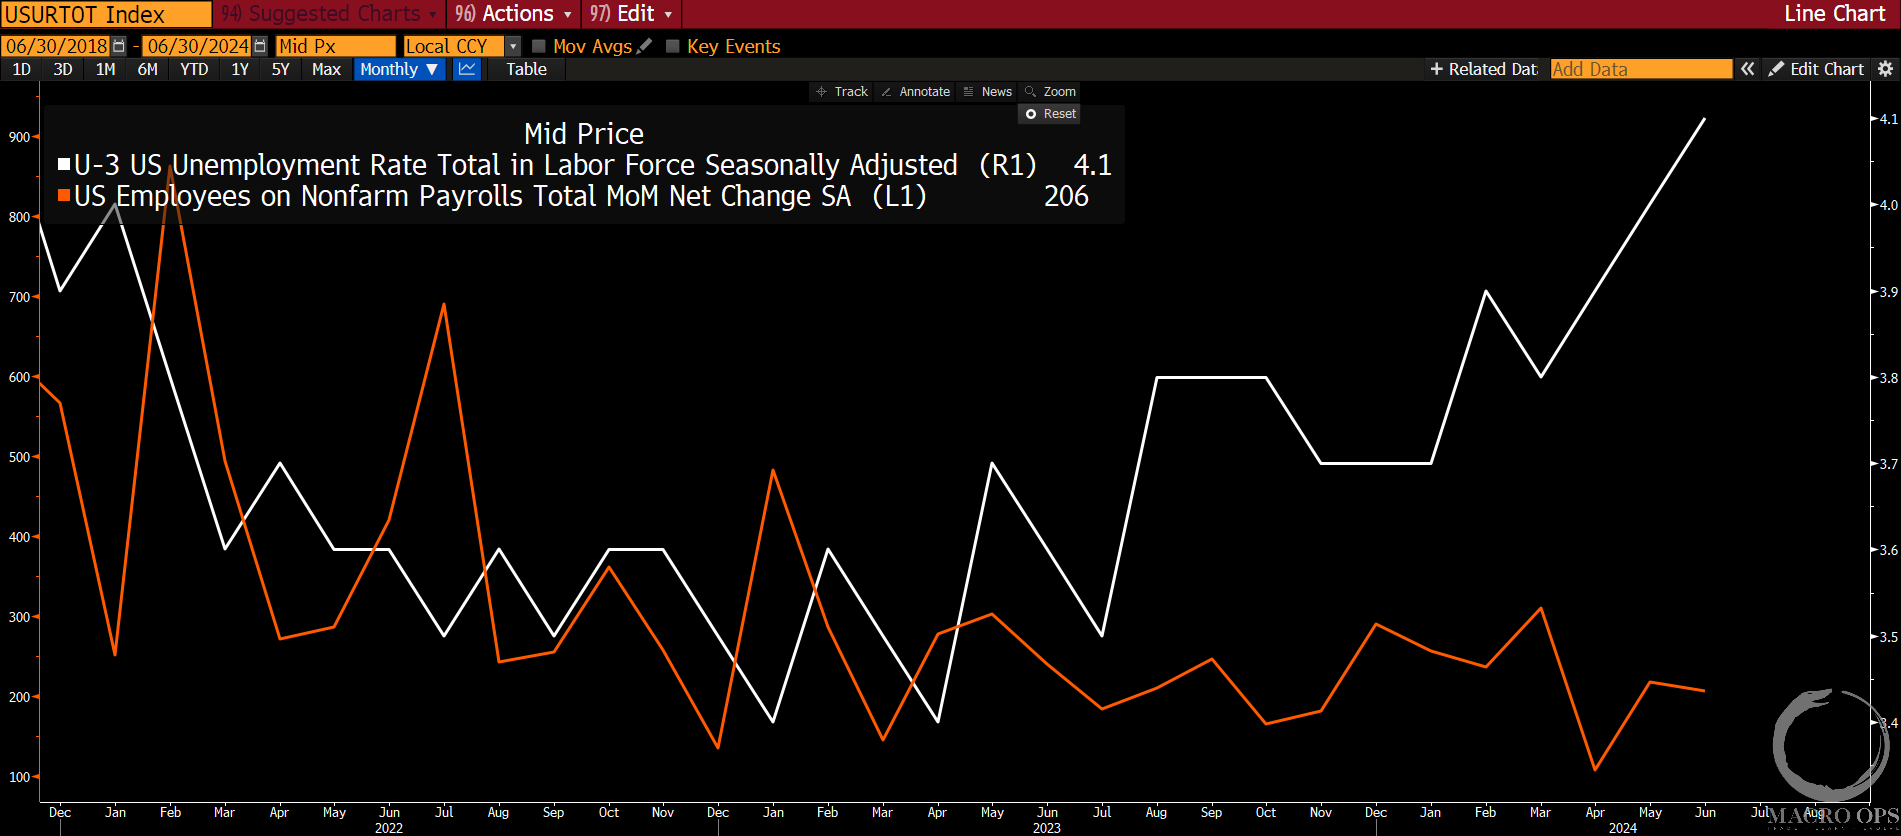Click the Mid Price legend heading
Viewport: 1901px width, 836px height.
584,134
